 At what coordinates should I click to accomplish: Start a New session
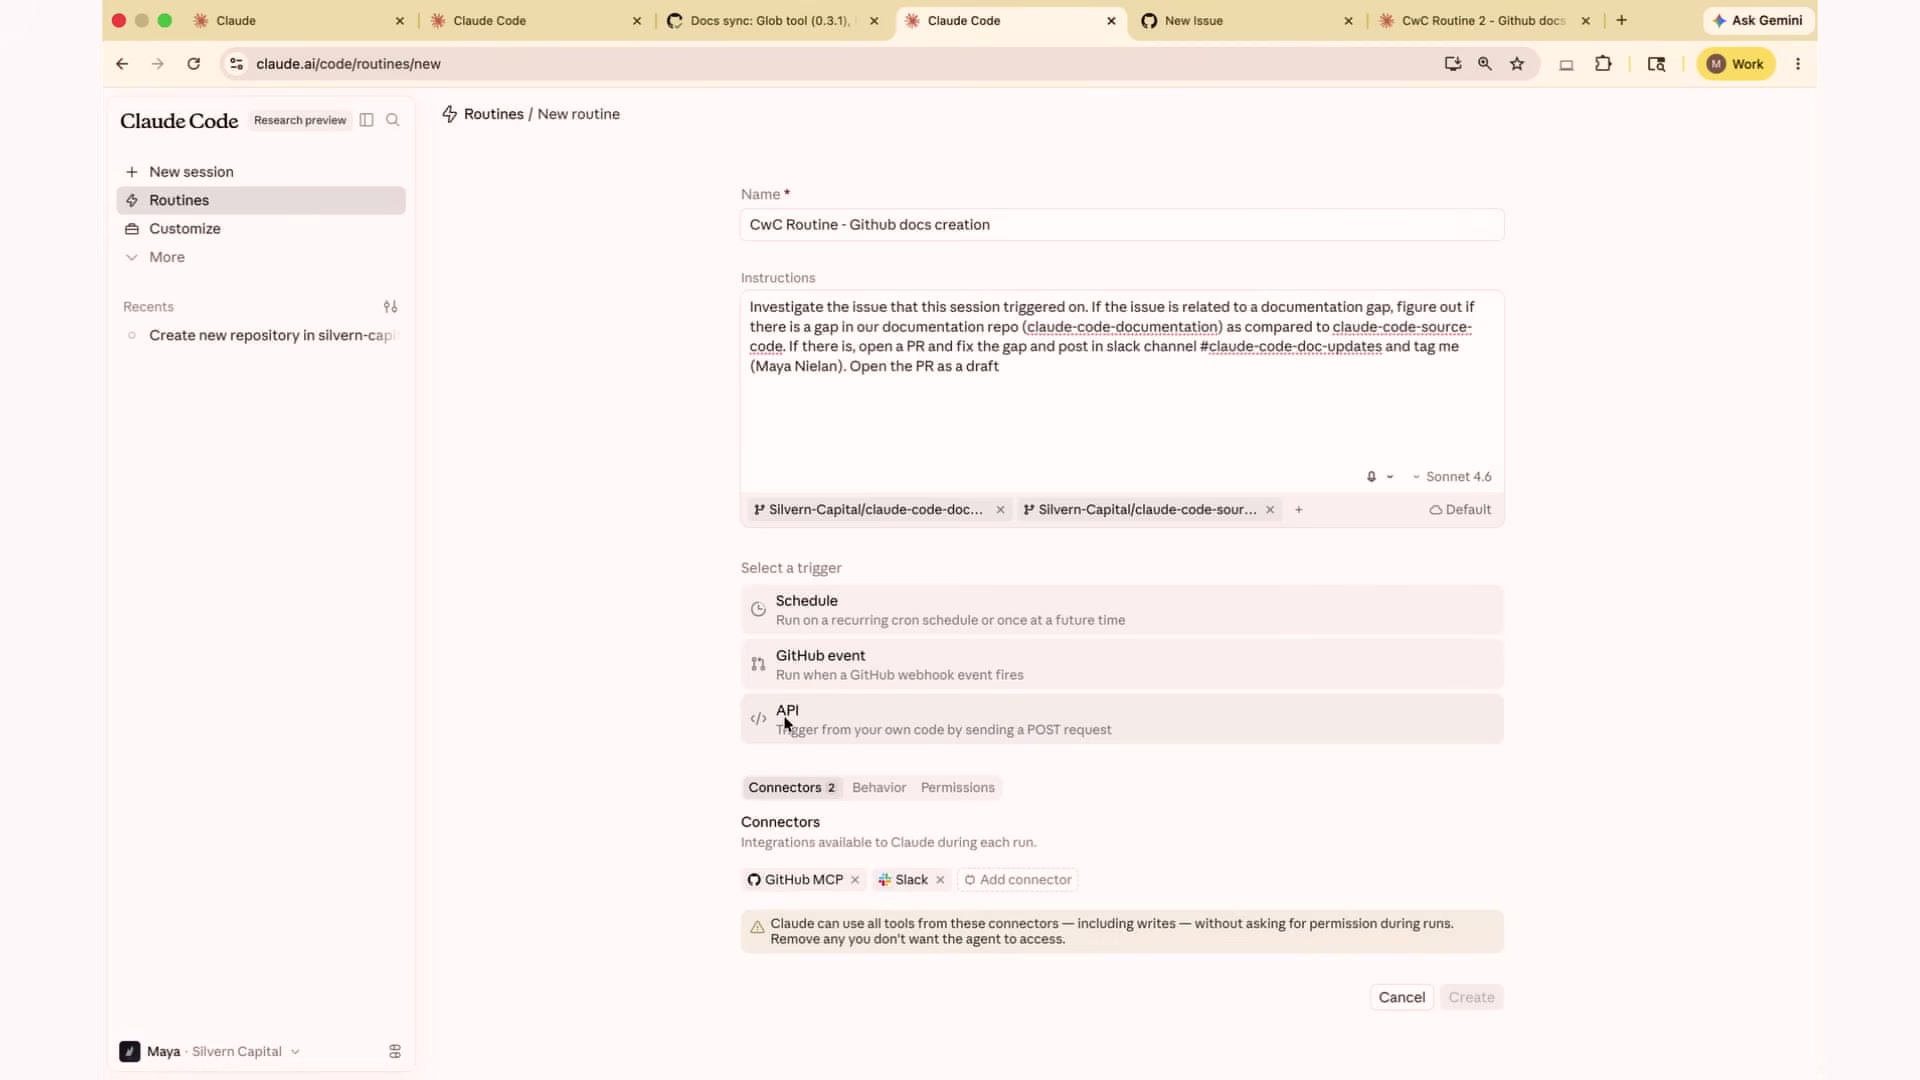(x=261, y=172)
